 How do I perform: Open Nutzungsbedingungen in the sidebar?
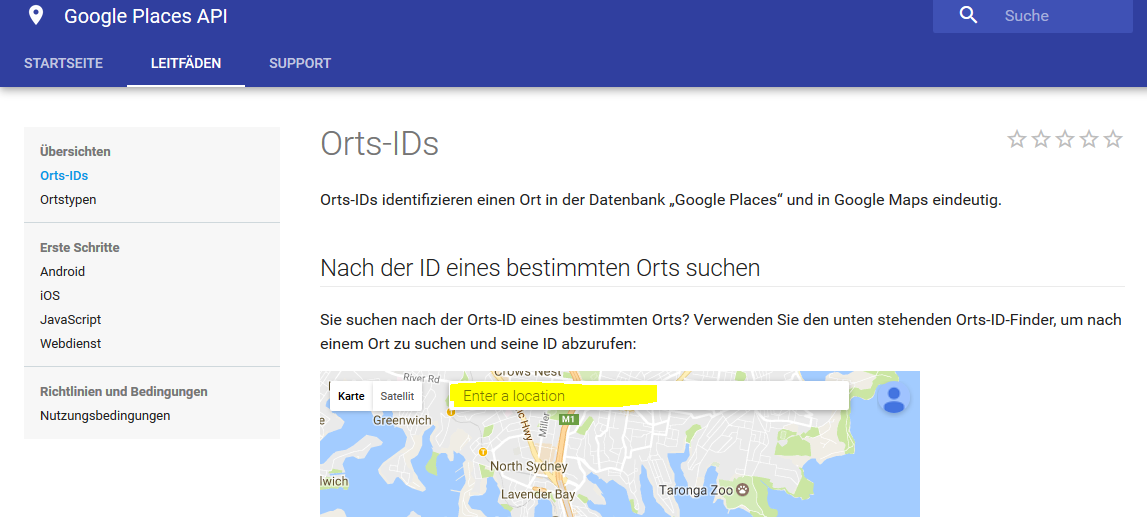point(105,416)
